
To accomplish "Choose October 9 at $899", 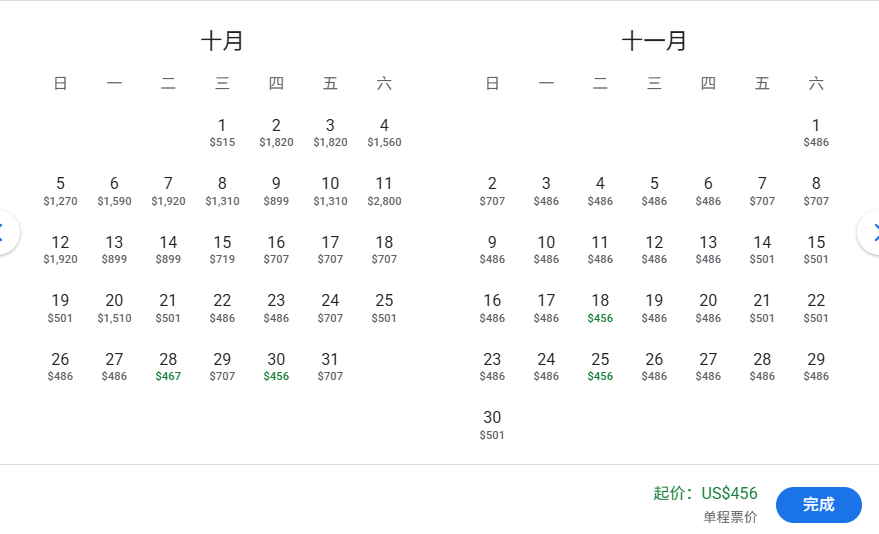I will tap(276, 191).
